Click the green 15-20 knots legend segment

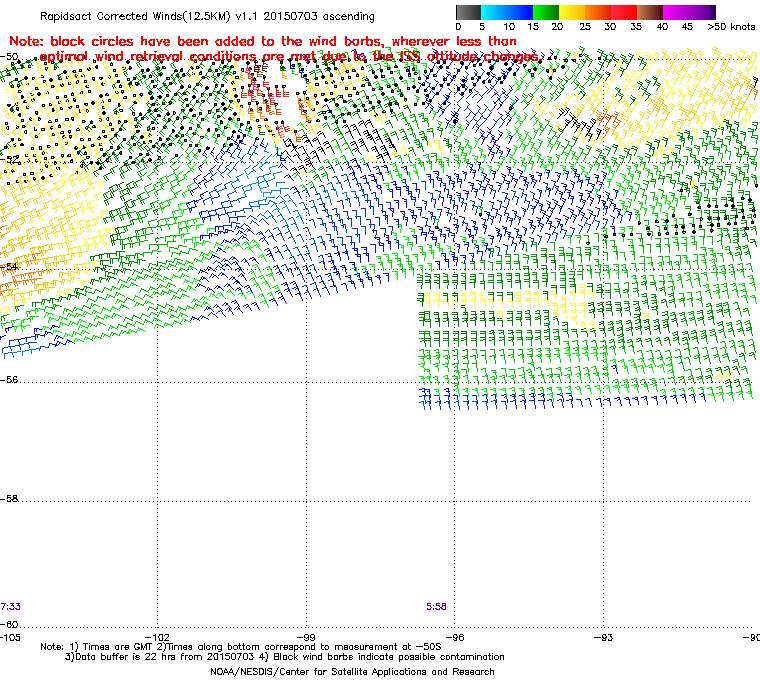tap(546, 12)
